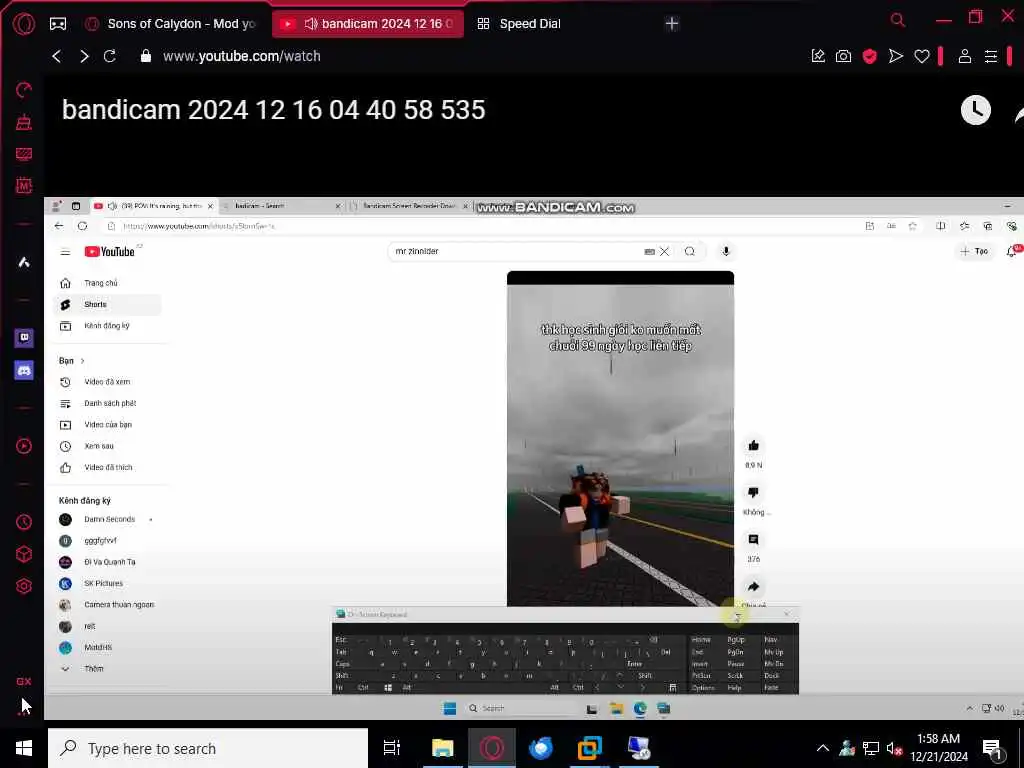Image resolution: width=1024 pixels, height=768 pixels.
Task: Open the media Player sidebar icon
Action: [x=24, y=446]
